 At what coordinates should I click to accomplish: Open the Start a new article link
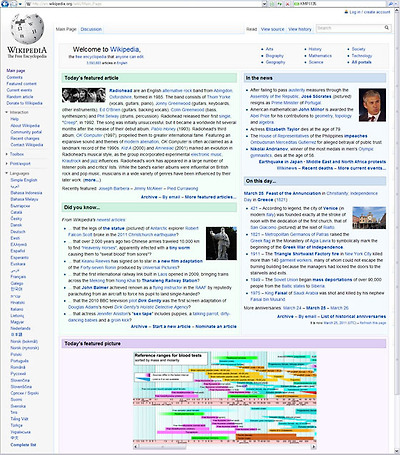pyautogui.click(x=171, y=326)
